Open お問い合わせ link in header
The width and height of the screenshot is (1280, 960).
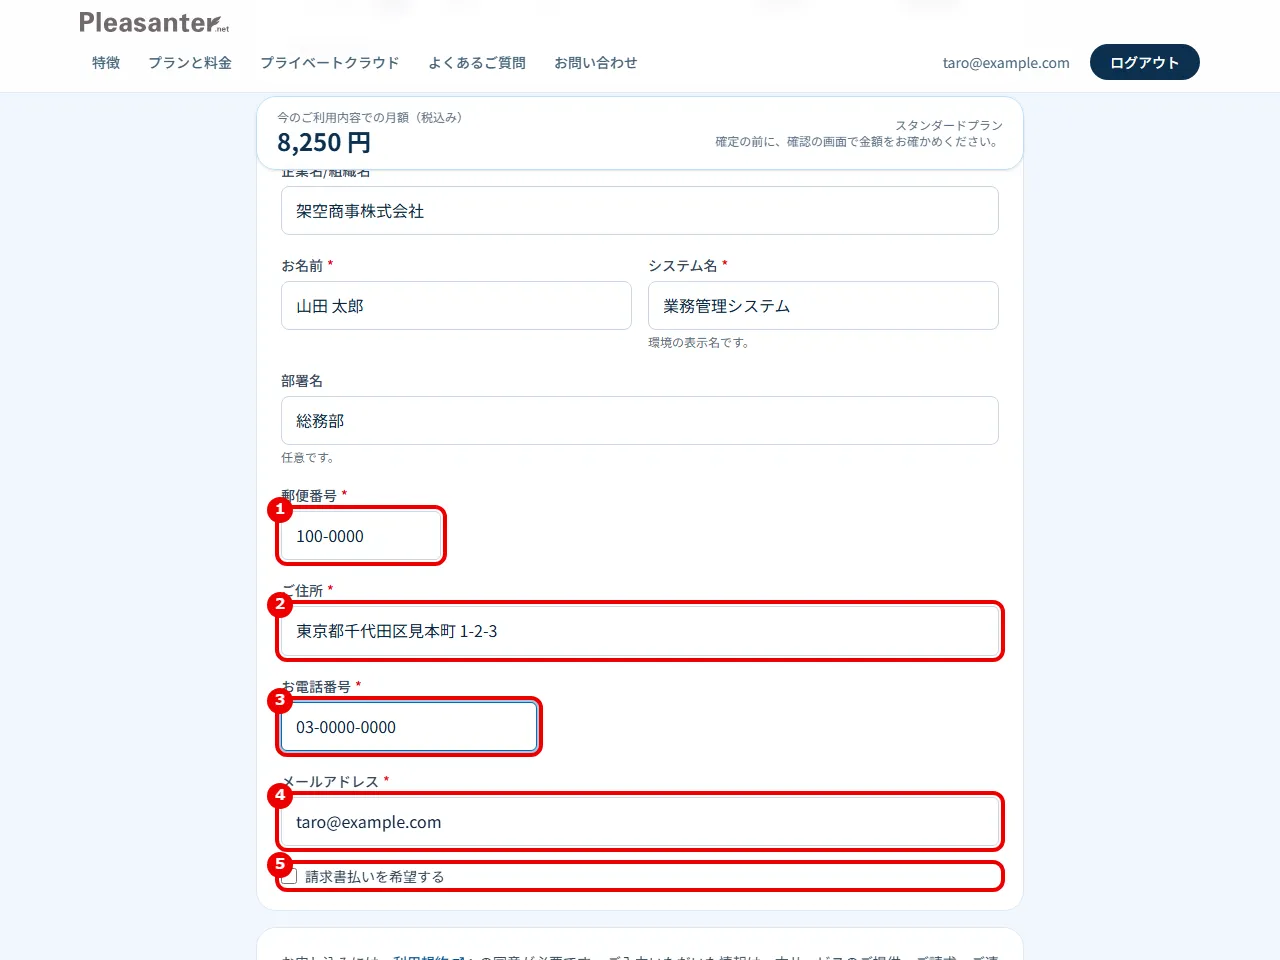click(596, 63)
